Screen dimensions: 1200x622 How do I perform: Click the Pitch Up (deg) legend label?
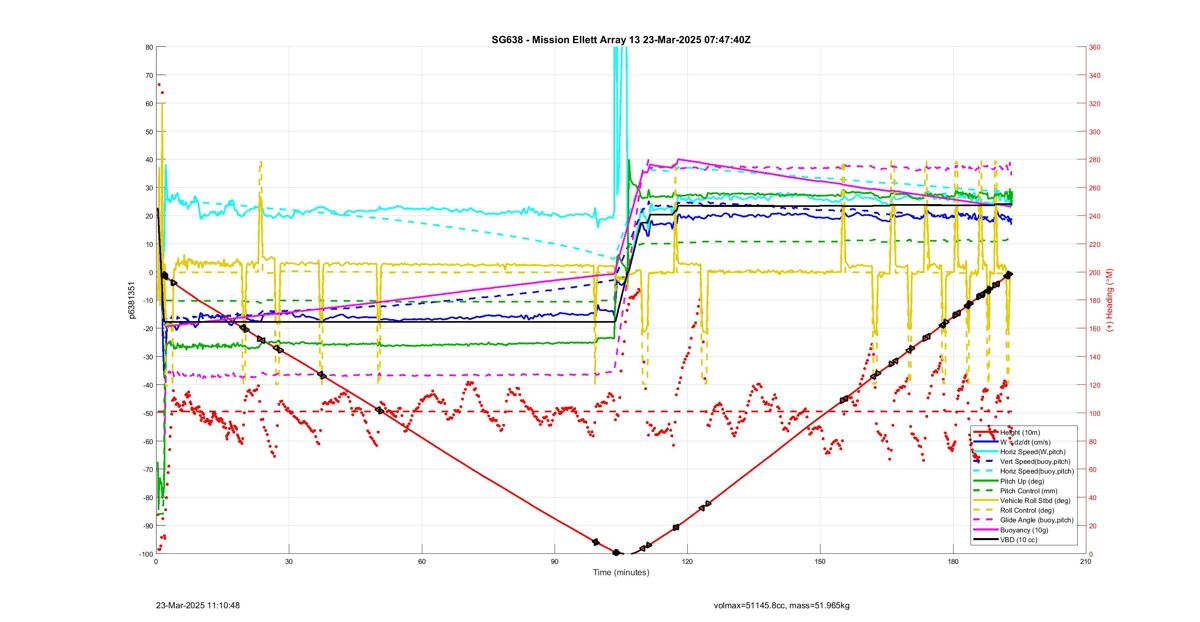1022,481
